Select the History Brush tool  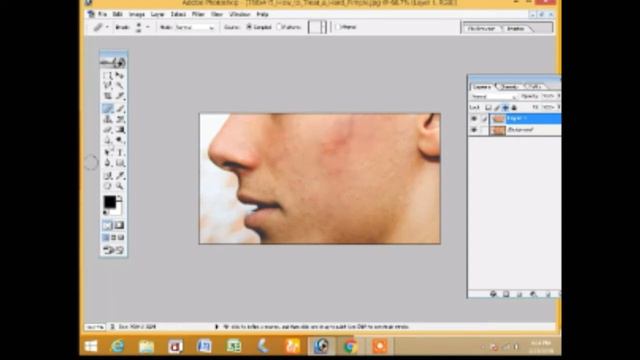tap(120, 119)
